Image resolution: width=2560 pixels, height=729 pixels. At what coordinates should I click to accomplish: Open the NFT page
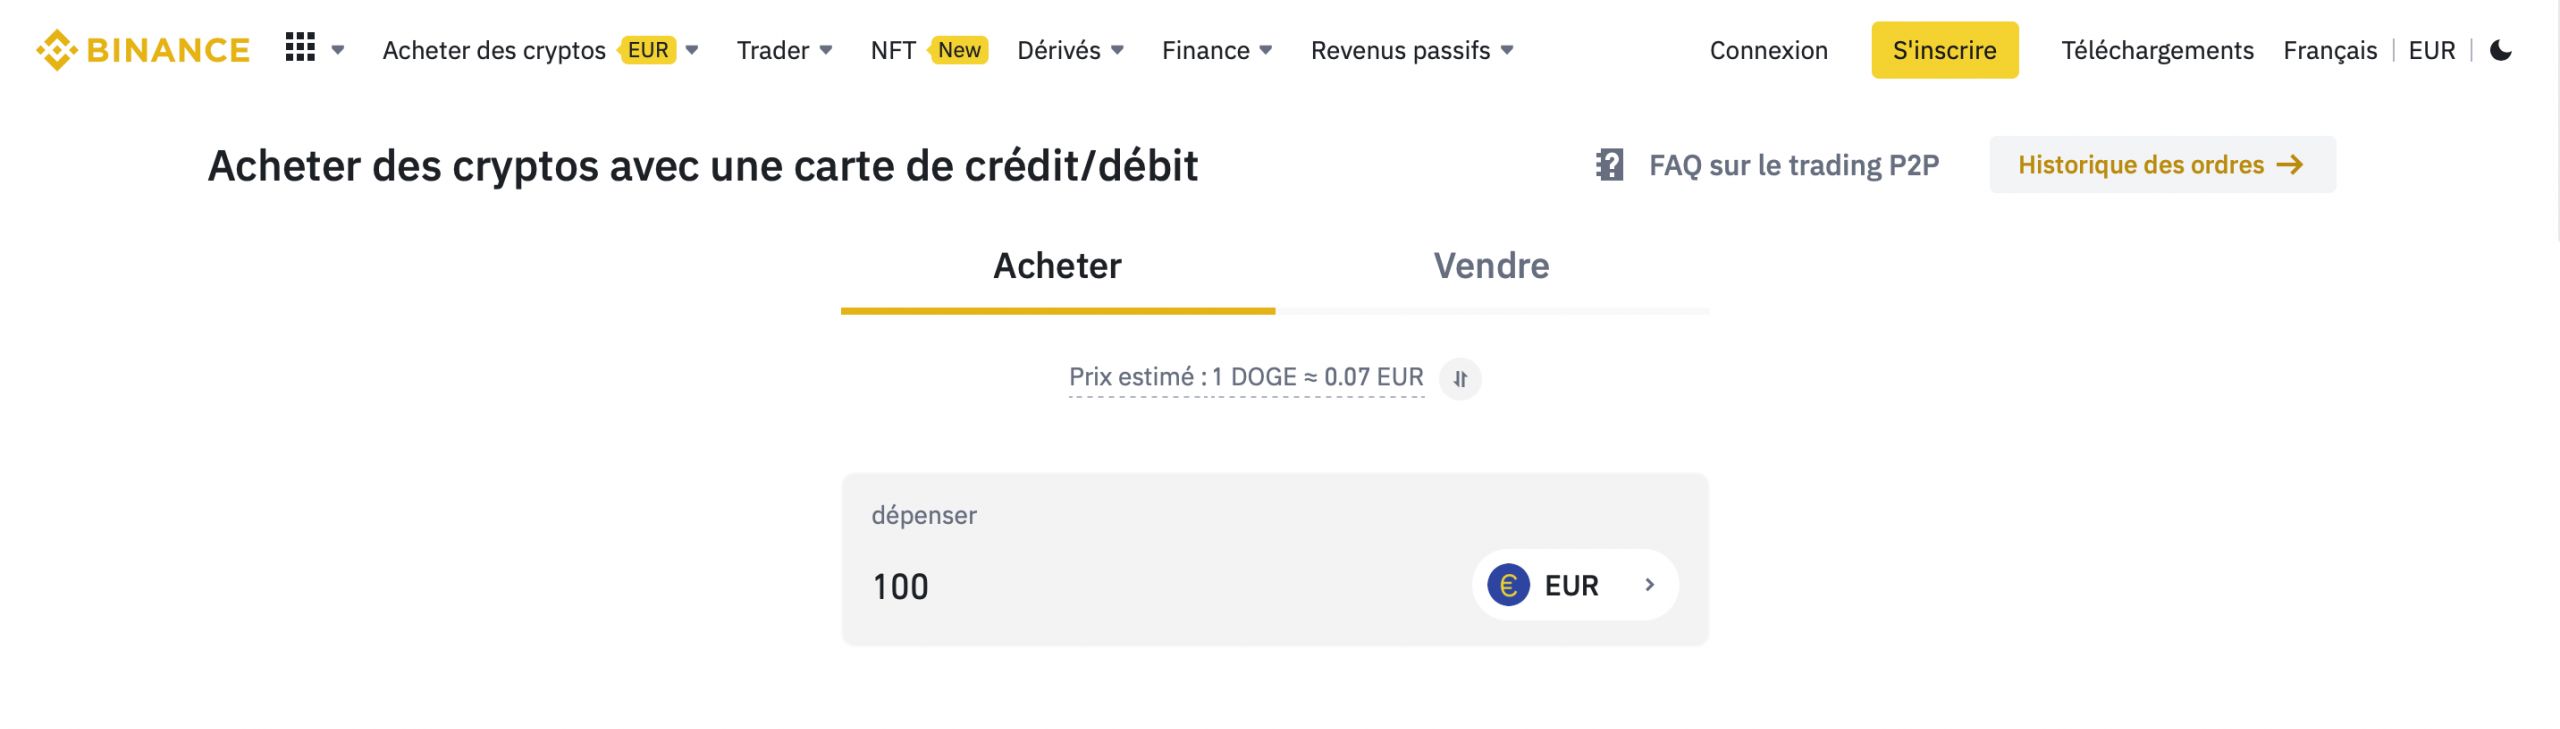893,50
